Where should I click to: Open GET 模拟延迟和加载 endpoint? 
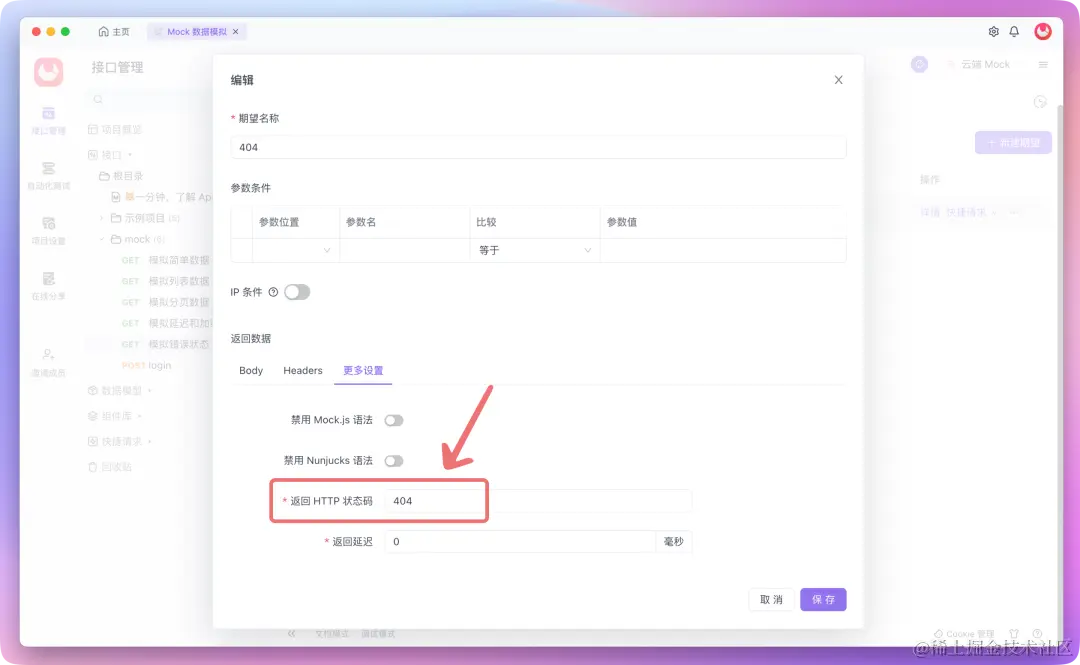[x=165, y=323]
